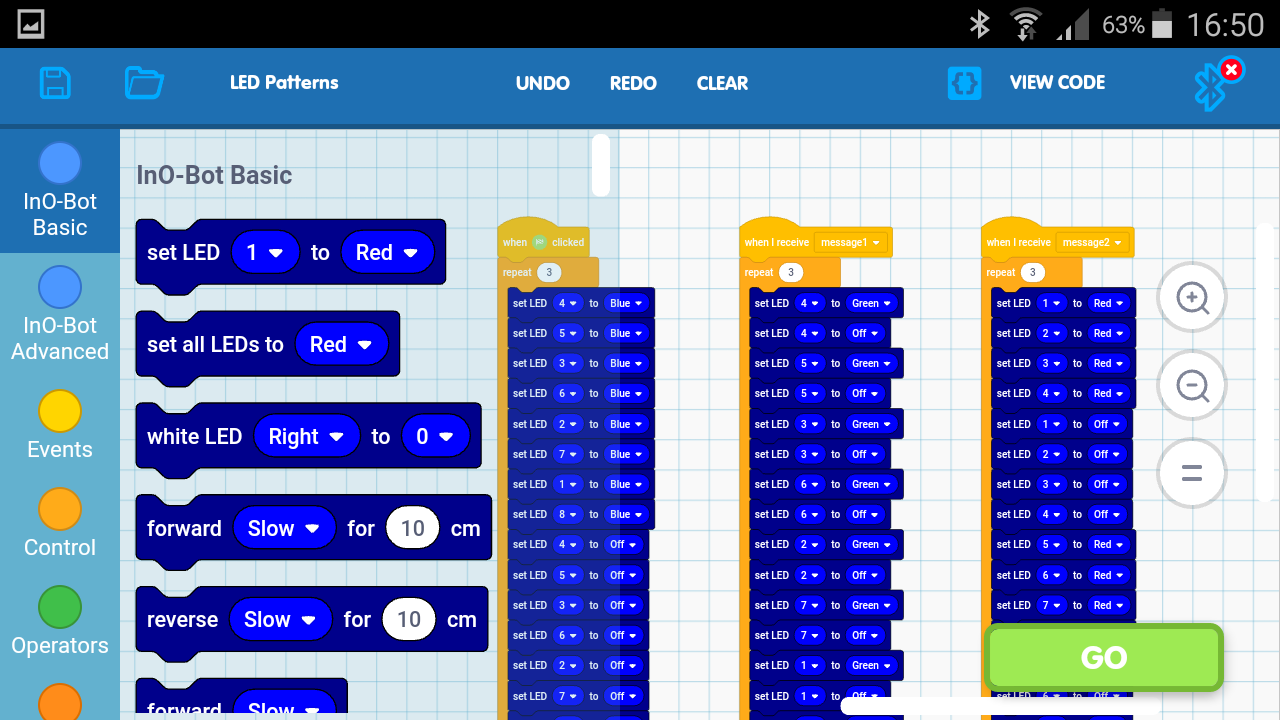The image size is (1280, 720).
Task: Select the Operators category
Action: tap(60, 623)
